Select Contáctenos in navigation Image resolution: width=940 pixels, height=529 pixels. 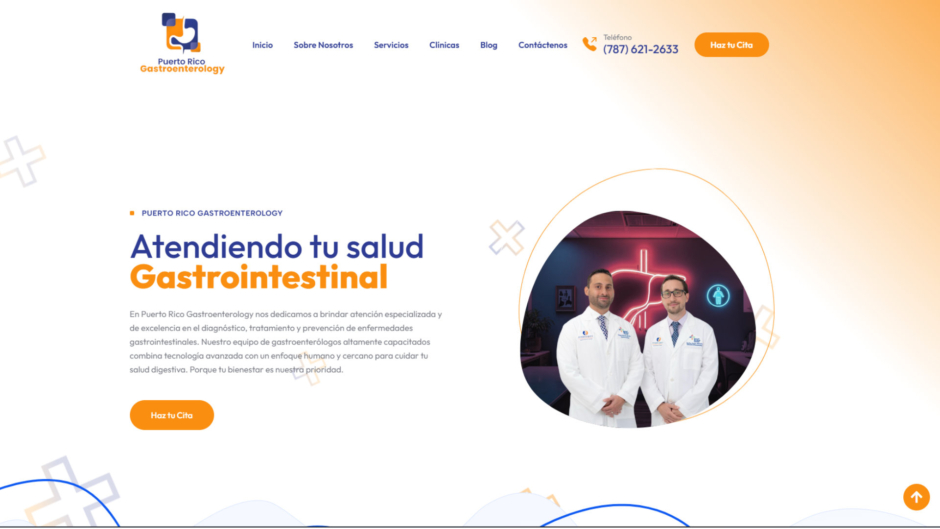543,45
